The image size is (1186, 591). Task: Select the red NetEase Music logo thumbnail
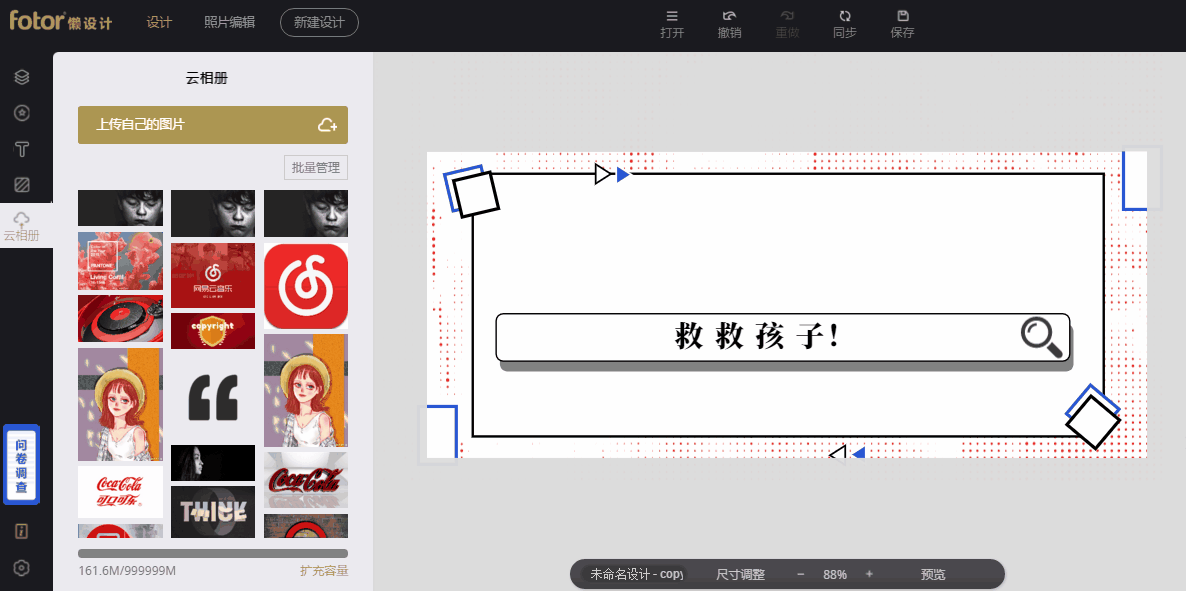[x=305, y=287]
